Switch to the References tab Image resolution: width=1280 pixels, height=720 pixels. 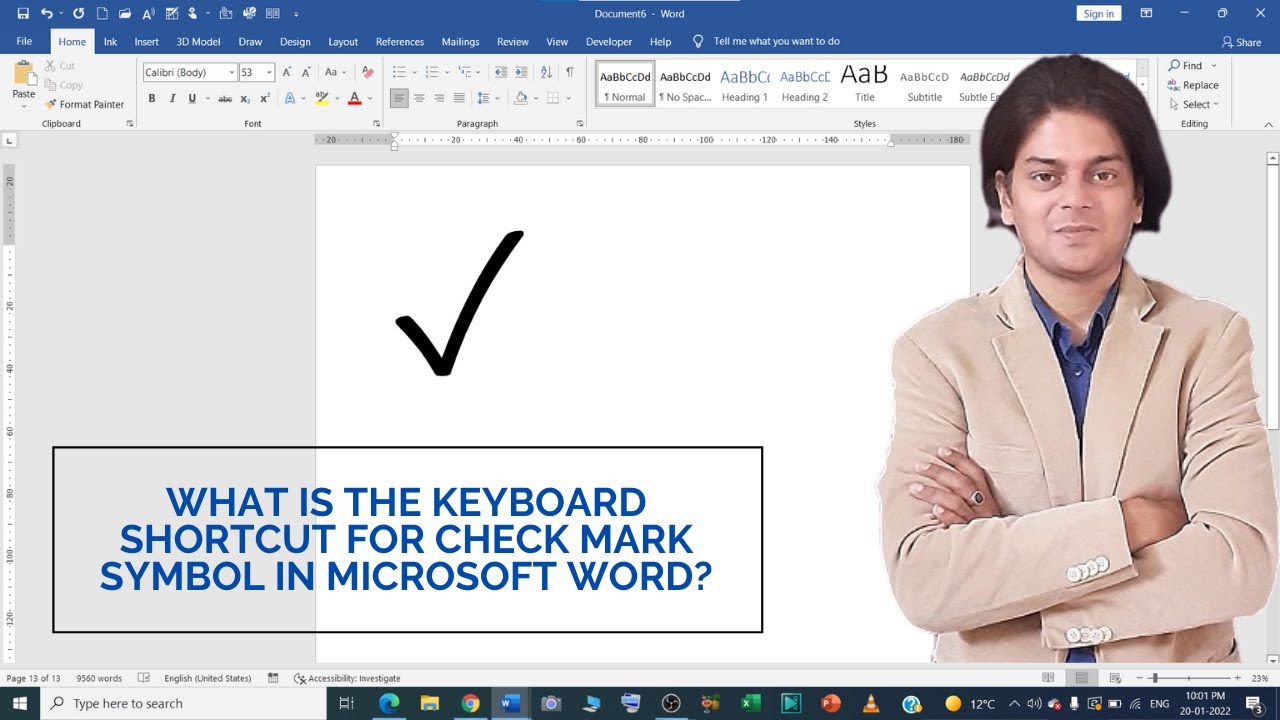pos(400,42)
